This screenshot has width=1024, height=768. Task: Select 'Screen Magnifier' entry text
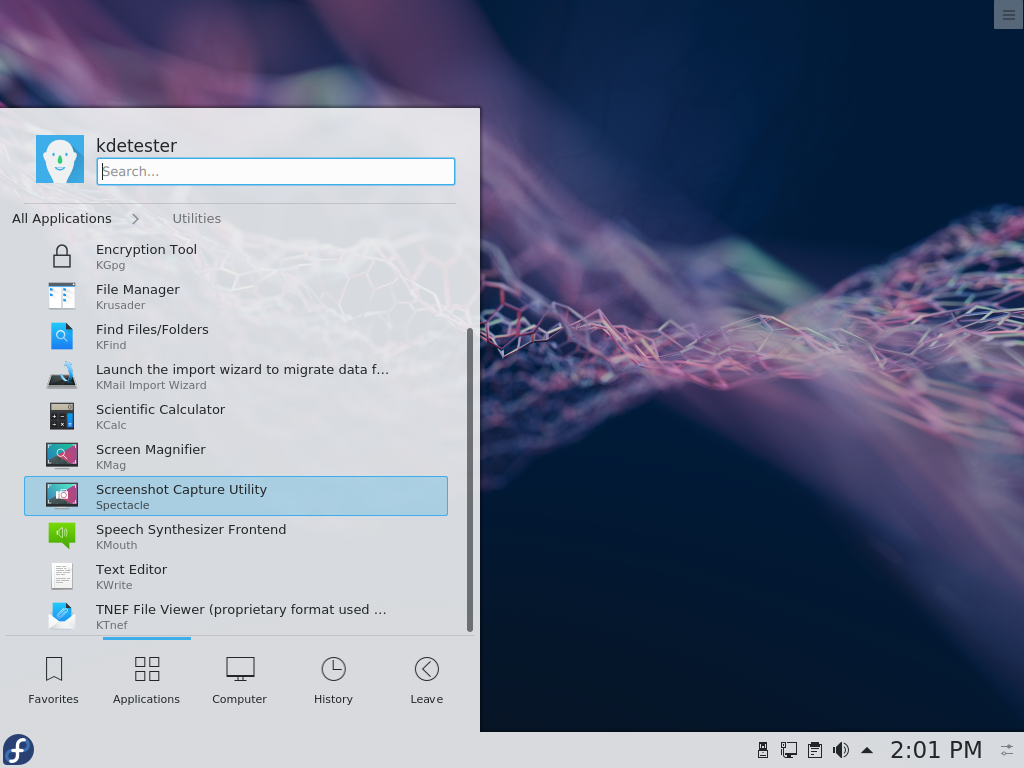pyautogui.click(x=151, y=449)
